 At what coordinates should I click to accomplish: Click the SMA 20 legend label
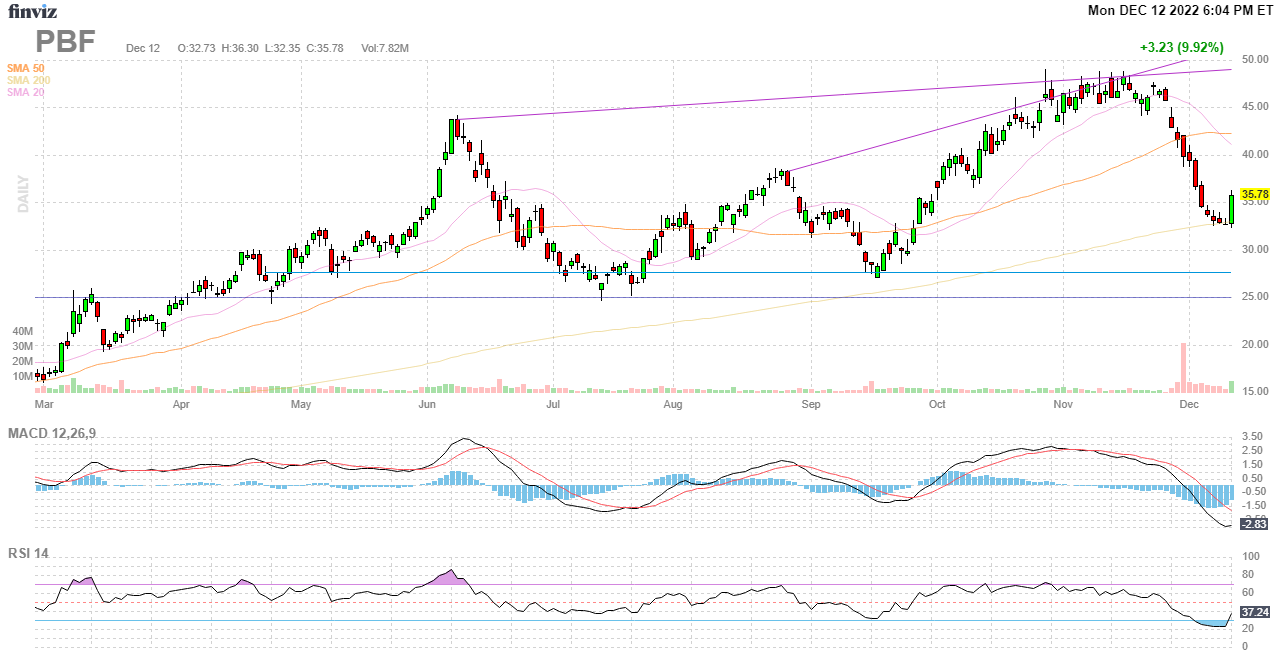coord(25,92)
